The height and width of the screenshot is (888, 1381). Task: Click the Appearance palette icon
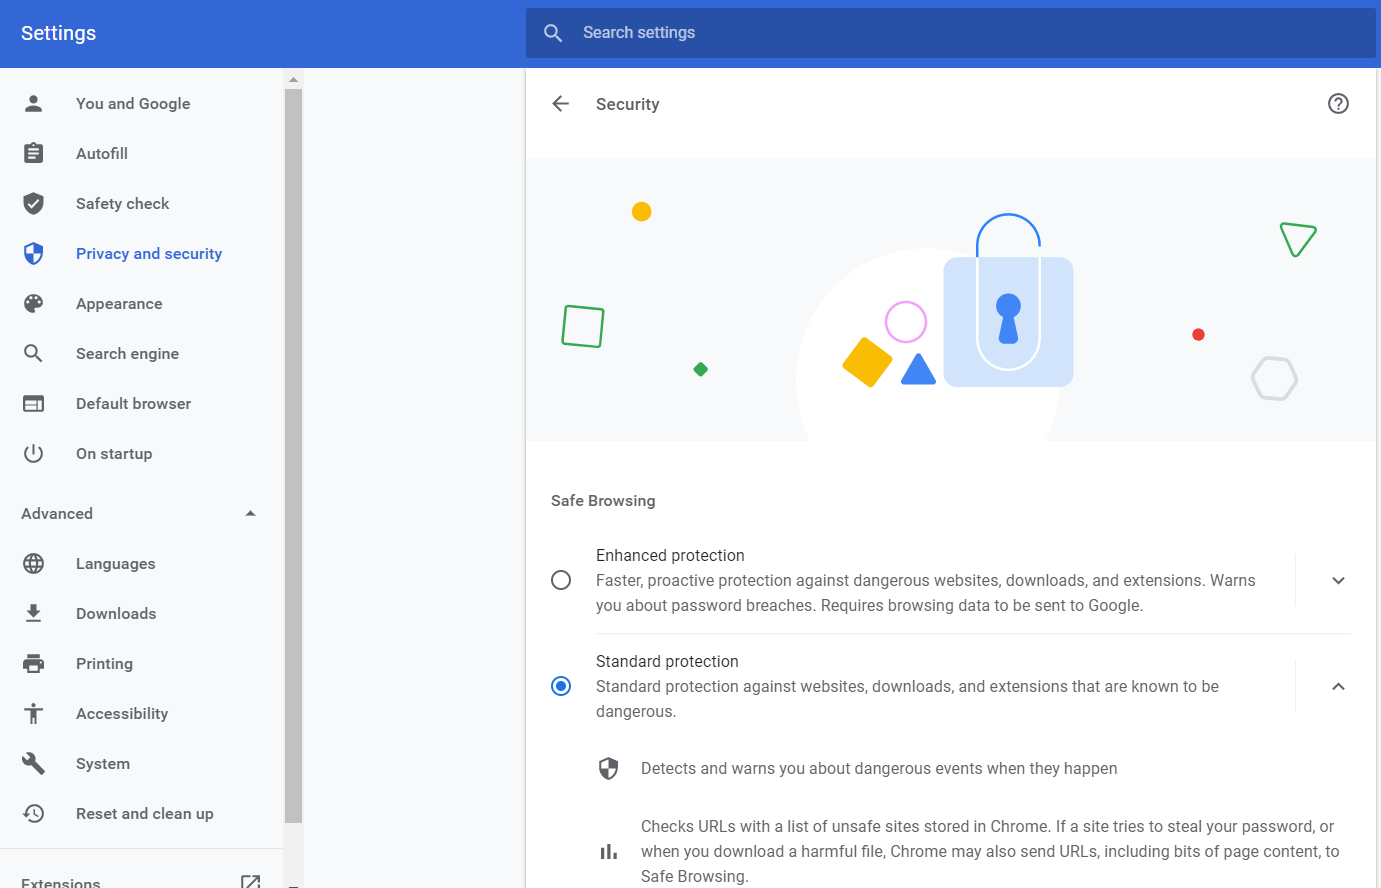34,304
